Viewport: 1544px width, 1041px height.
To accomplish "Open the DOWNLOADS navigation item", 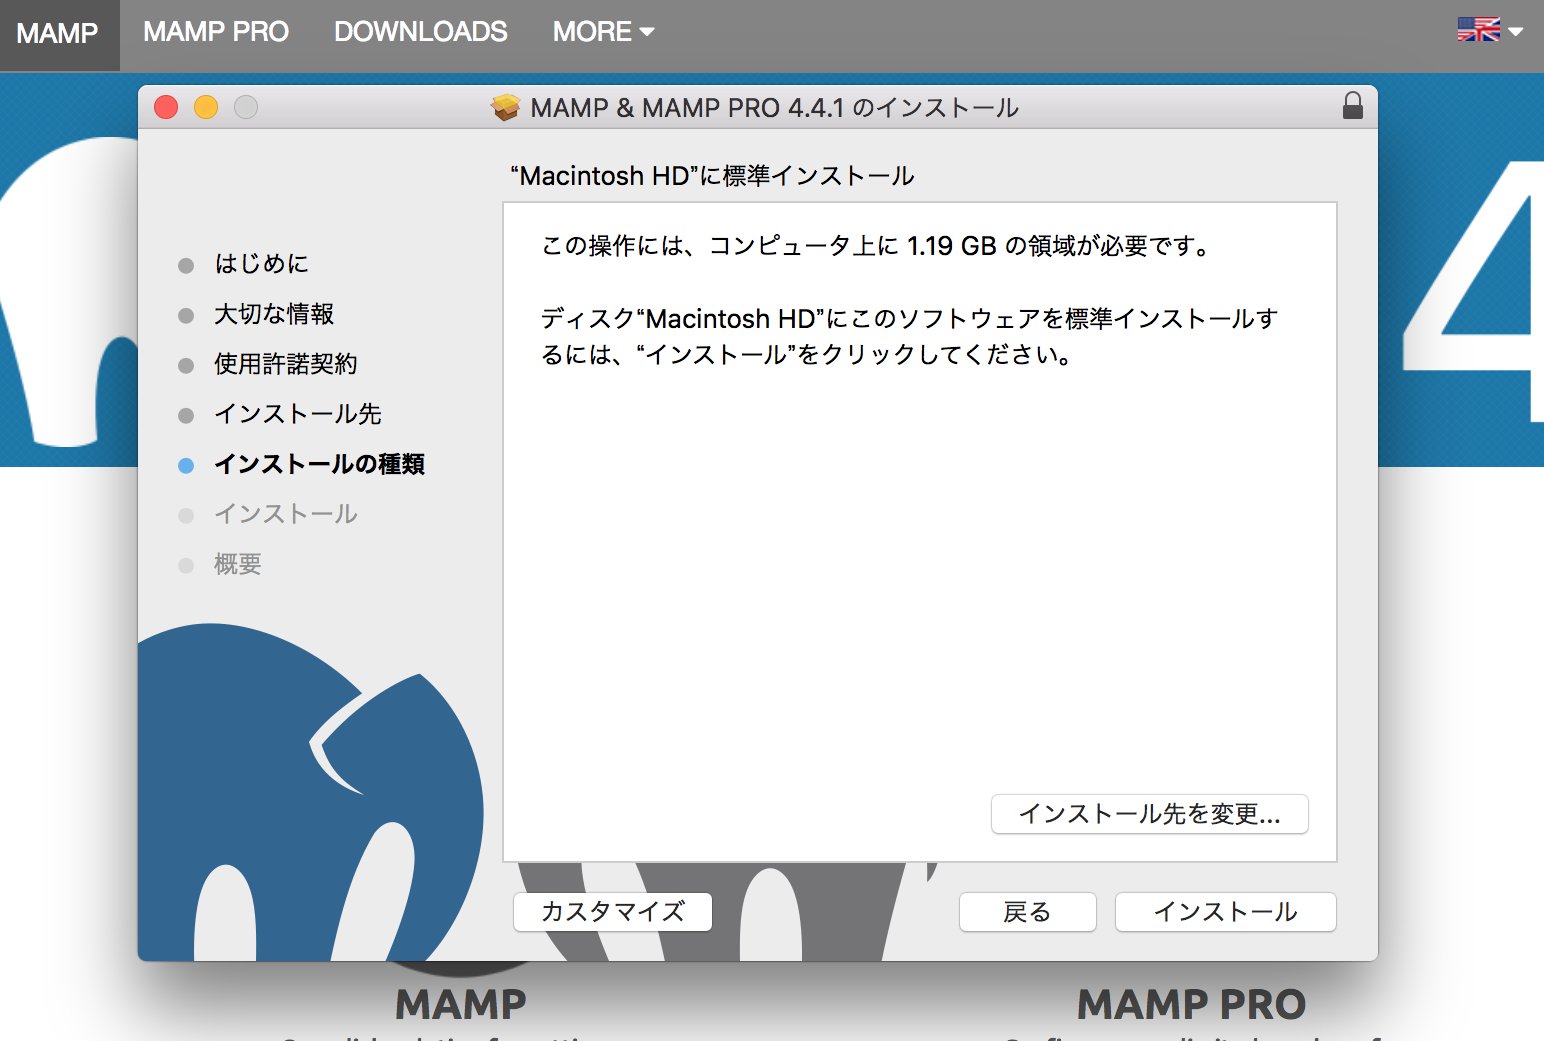I will (421, 32).
